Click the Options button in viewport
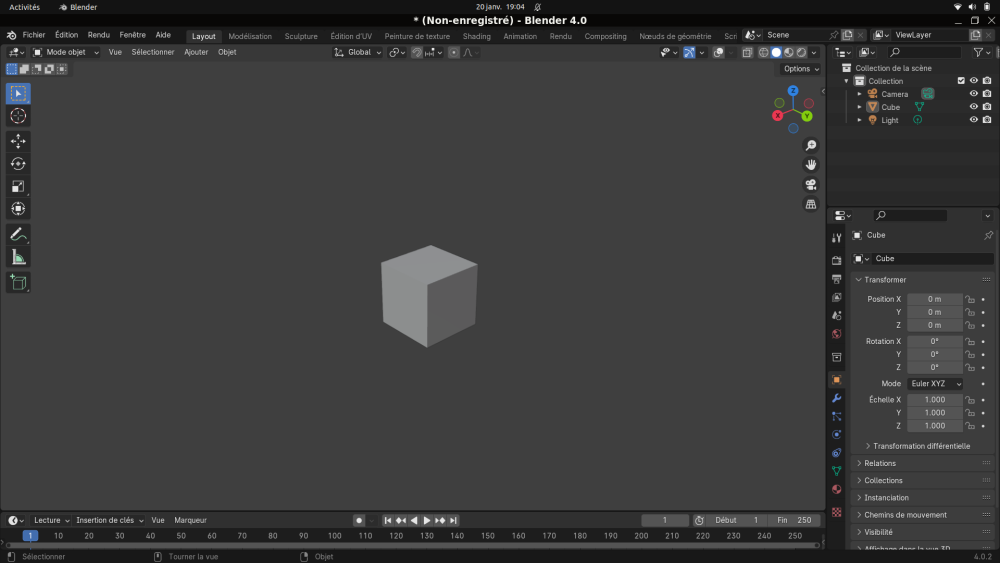Screen dimensions: 1000x563 click(800, 69)
